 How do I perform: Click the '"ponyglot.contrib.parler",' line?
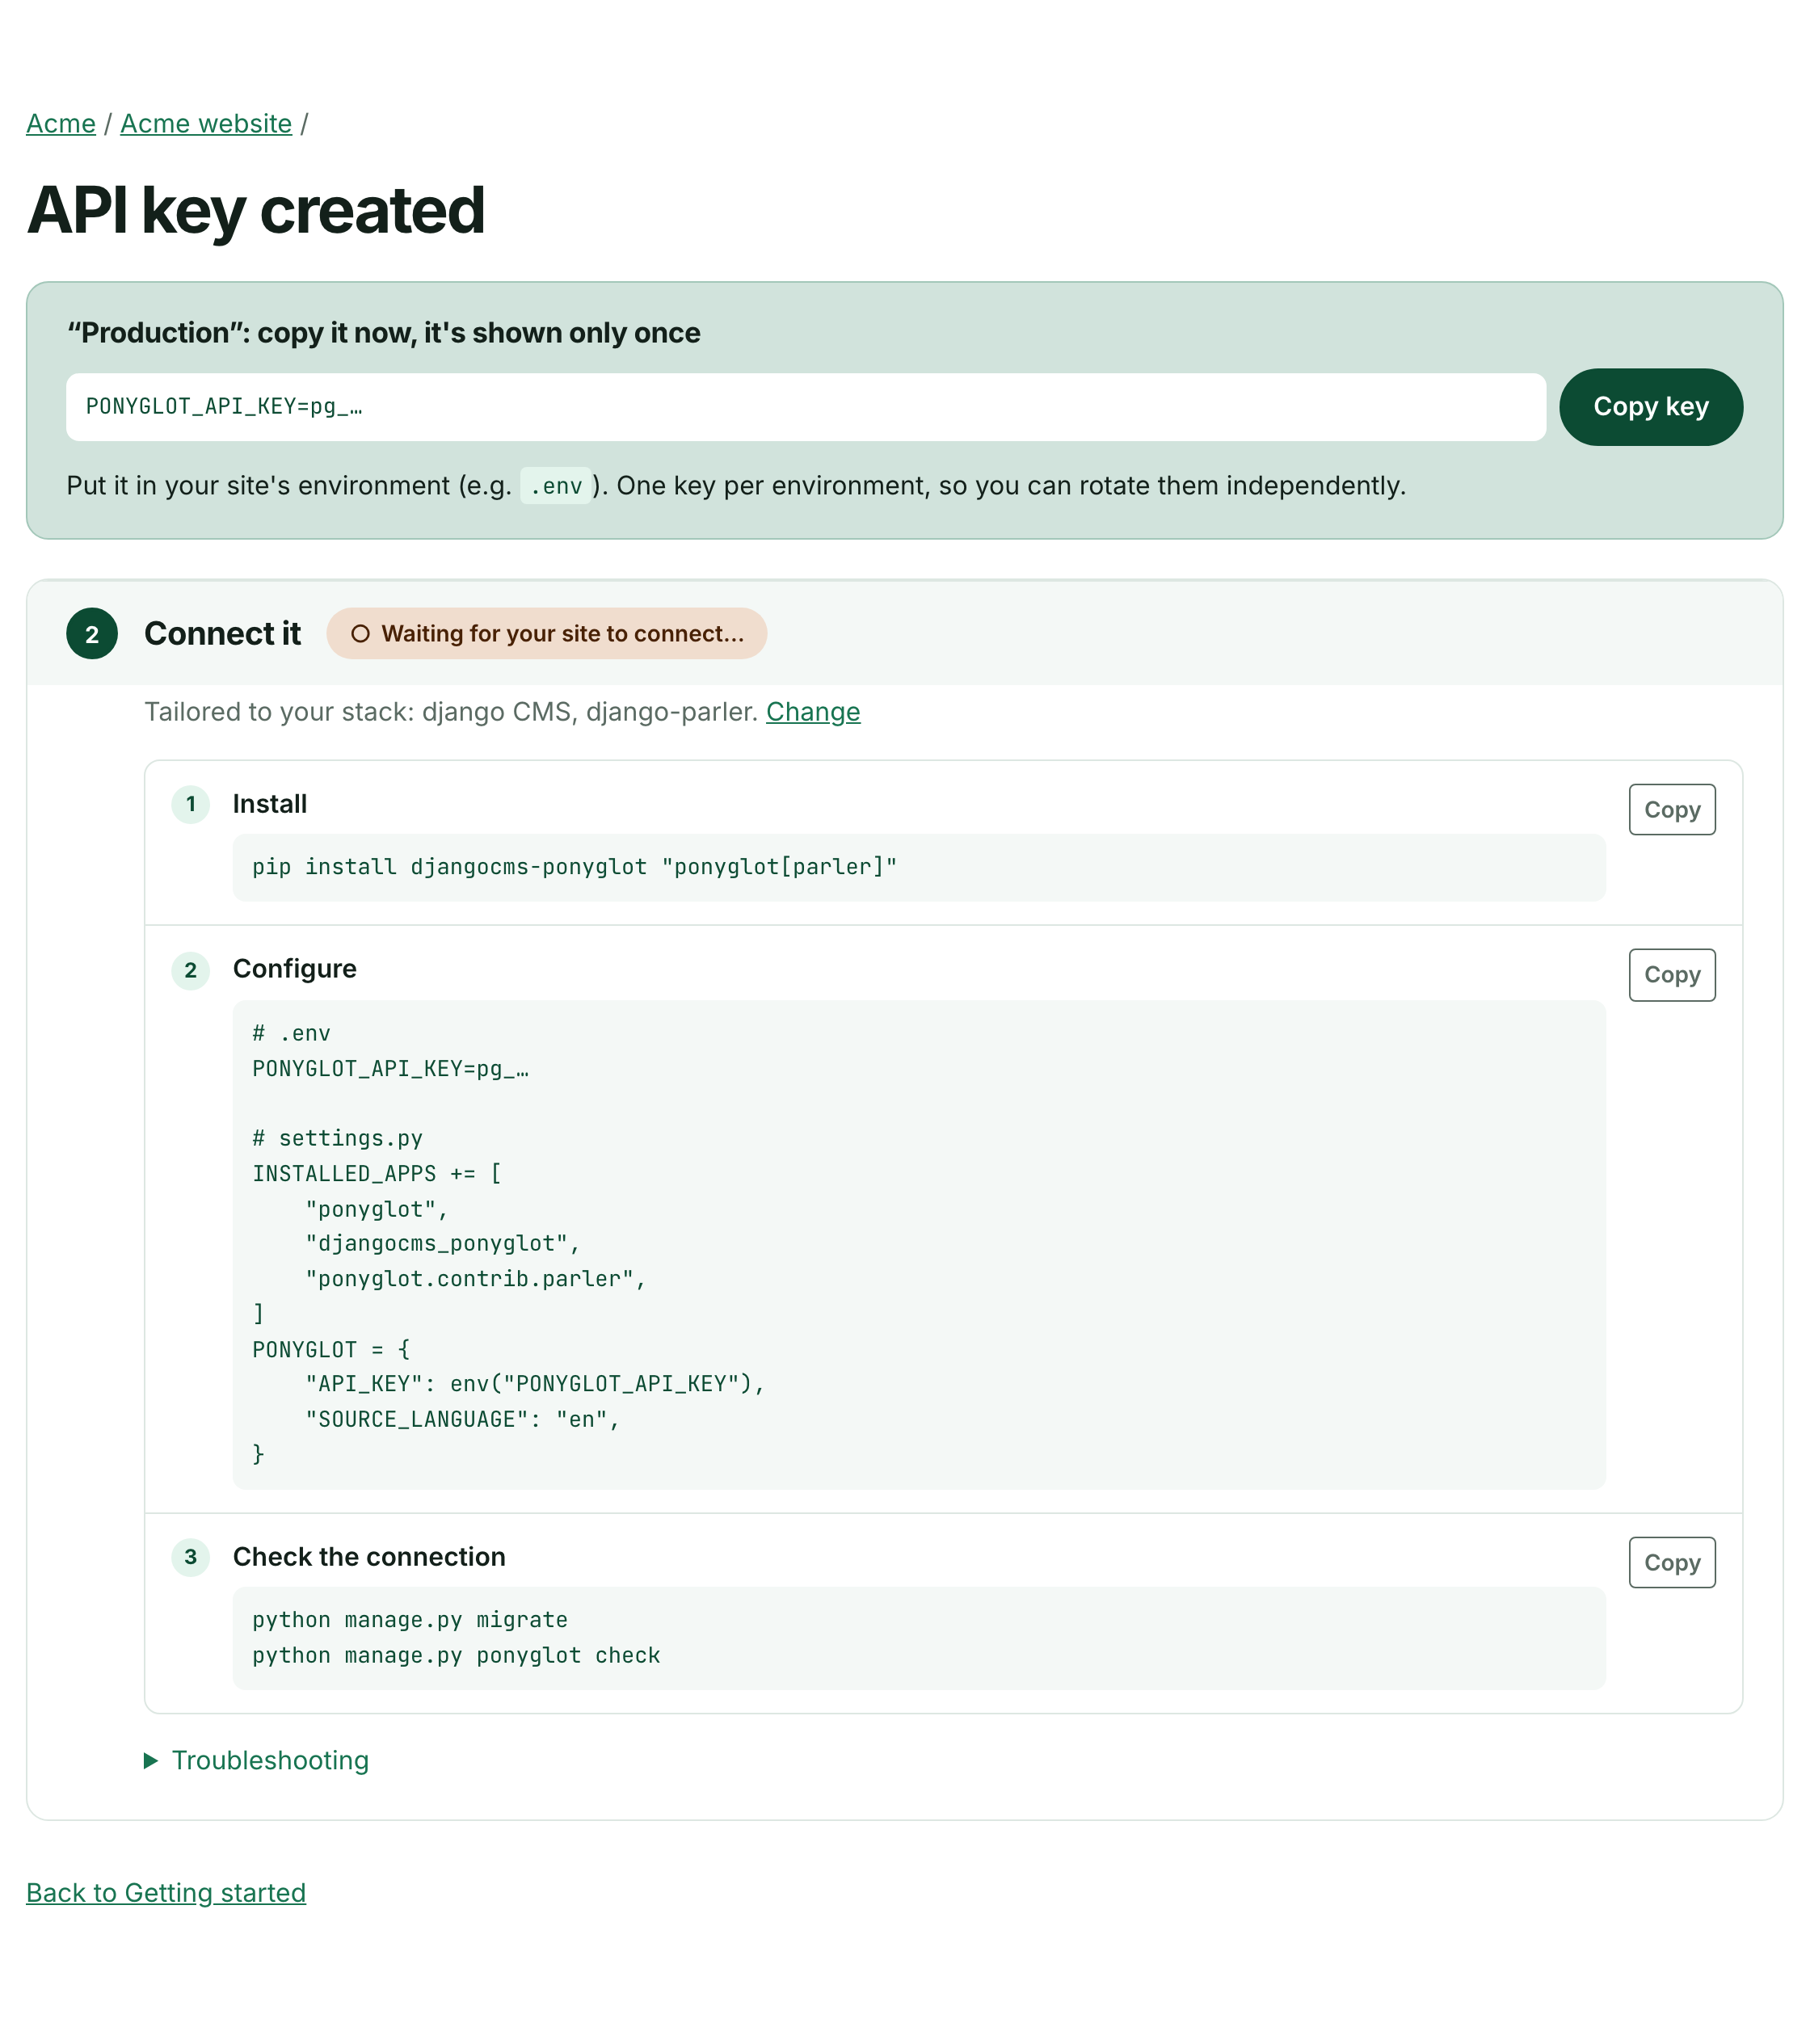click(x=476, y=1279)
